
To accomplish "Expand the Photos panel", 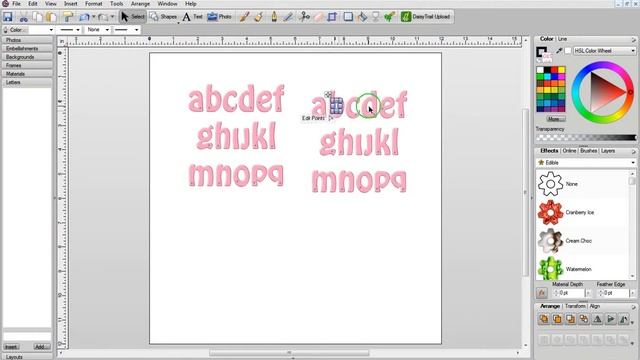I will point(27,40).
